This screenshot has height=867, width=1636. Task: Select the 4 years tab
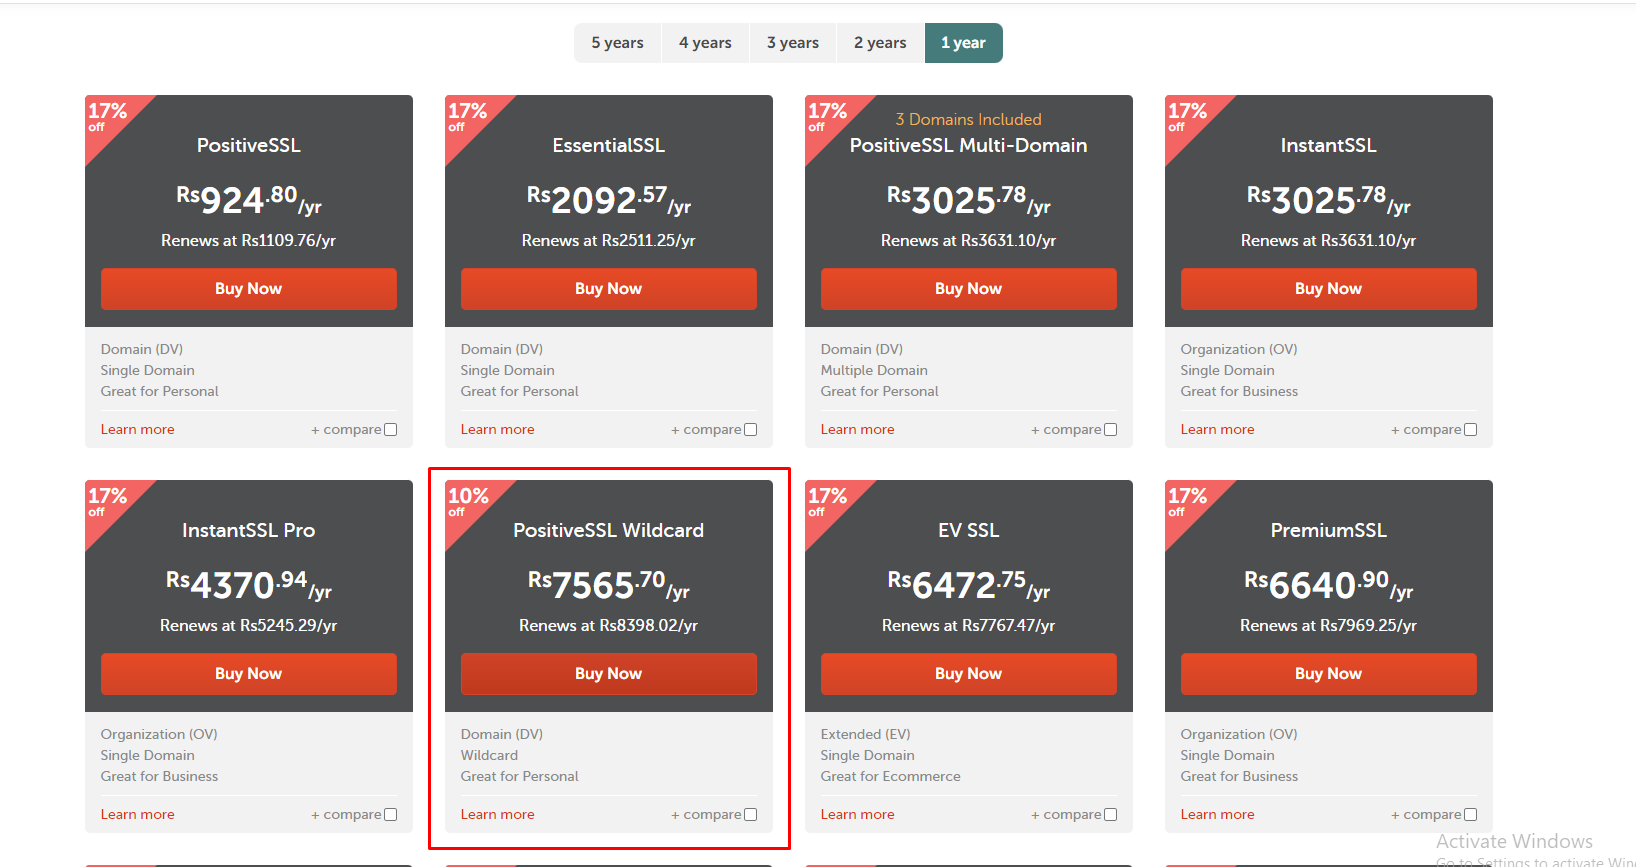[x=705, y=43]
